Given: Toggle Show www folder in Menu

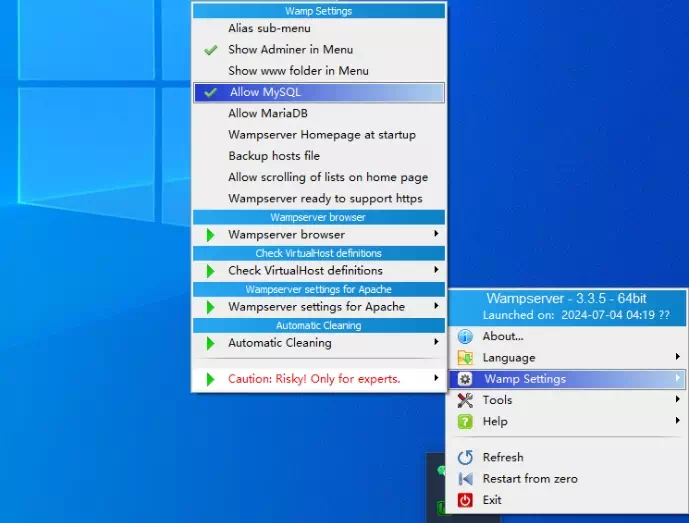Looking at the screenshot, I should 298,70.
